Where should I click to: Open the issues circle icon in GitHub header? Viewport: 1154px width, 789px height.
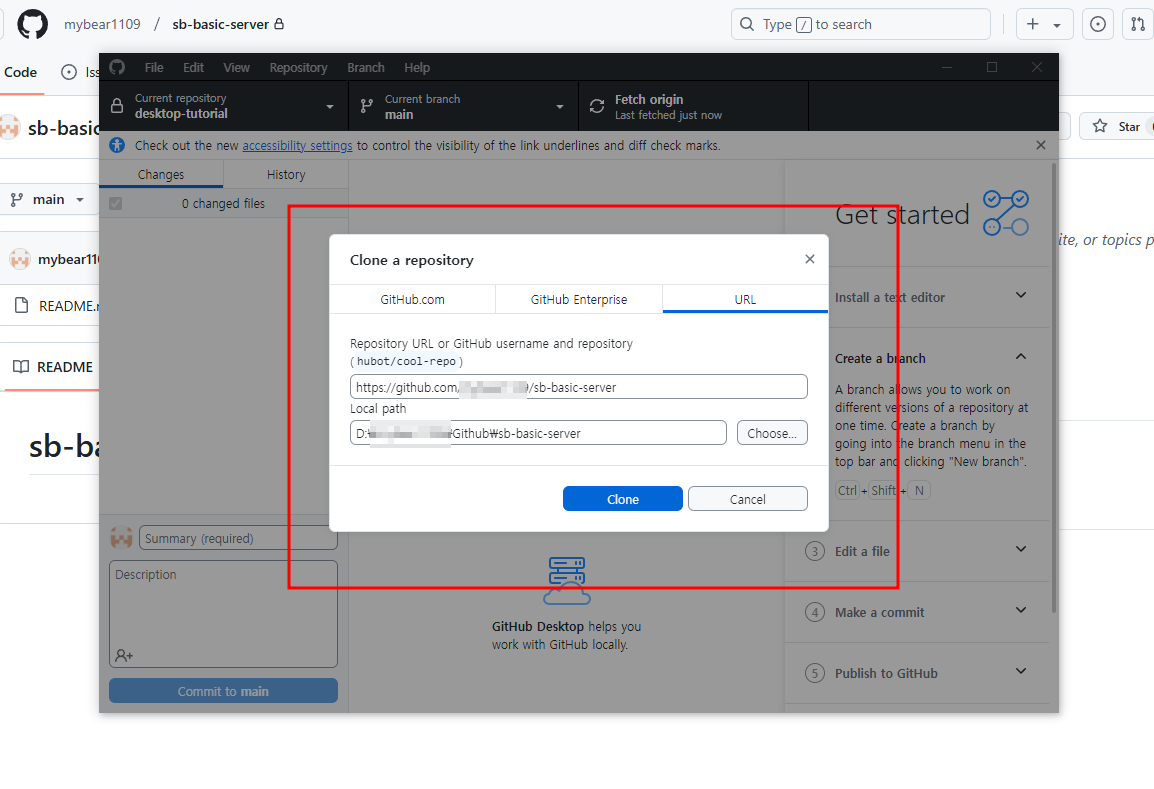point(1097,24)
